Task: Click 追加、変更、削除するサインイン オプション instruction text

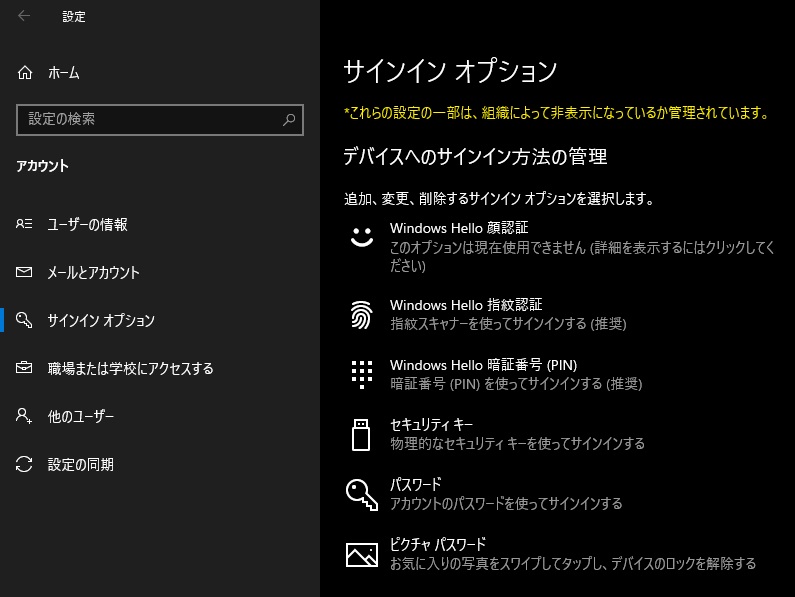Action: click(499, 198)
